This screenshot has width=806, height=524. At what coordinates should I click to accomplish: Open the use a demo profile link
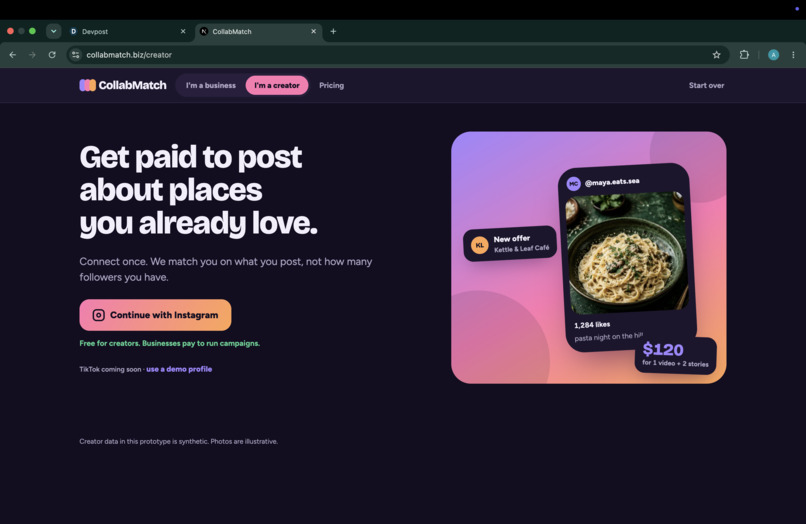tap(179, 369)
